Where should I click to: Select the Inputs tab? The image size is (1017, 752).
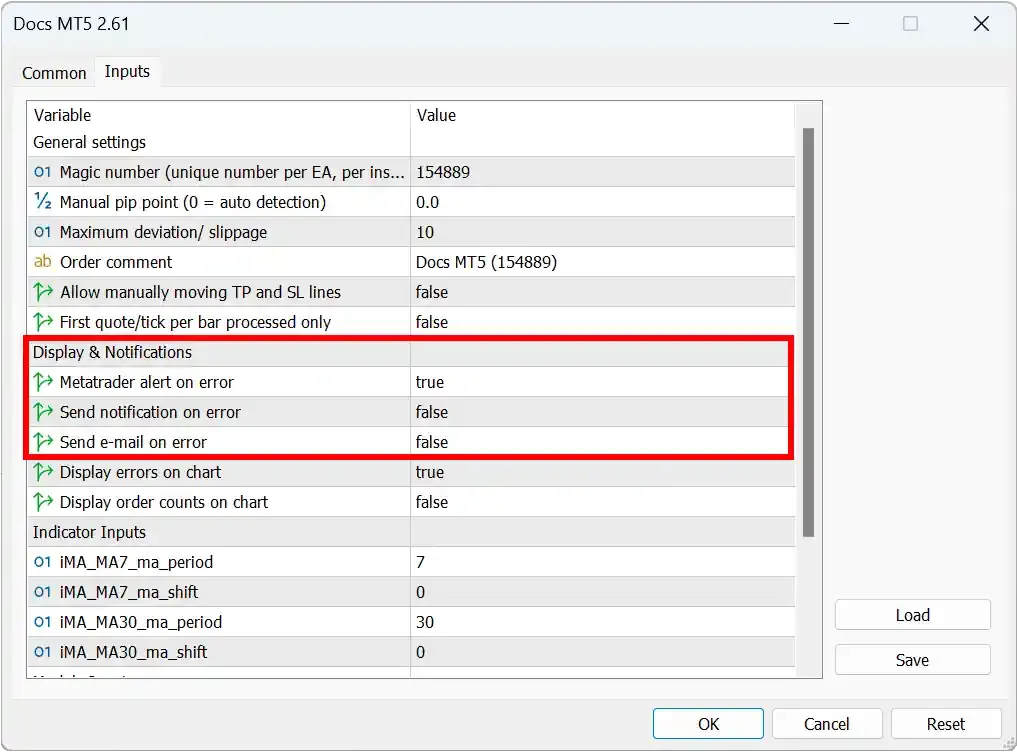[x=127, y=71]
